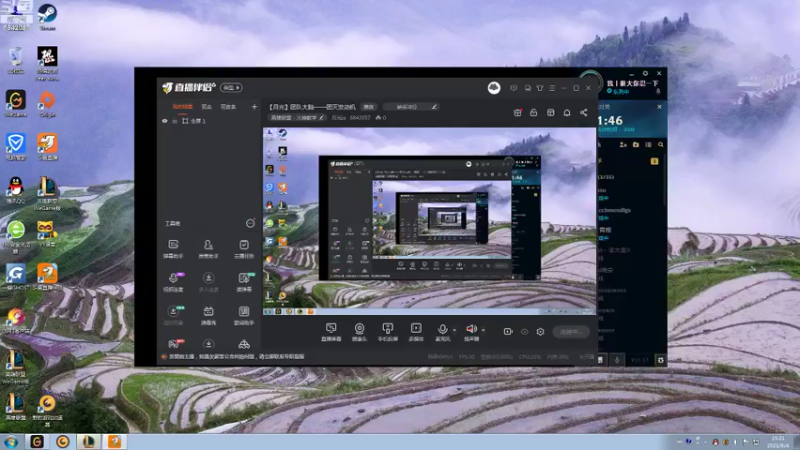The height and width of the screenshot is (450, 800).
Task: Toggle the mic icon in right window header
Action: [658, 91]
